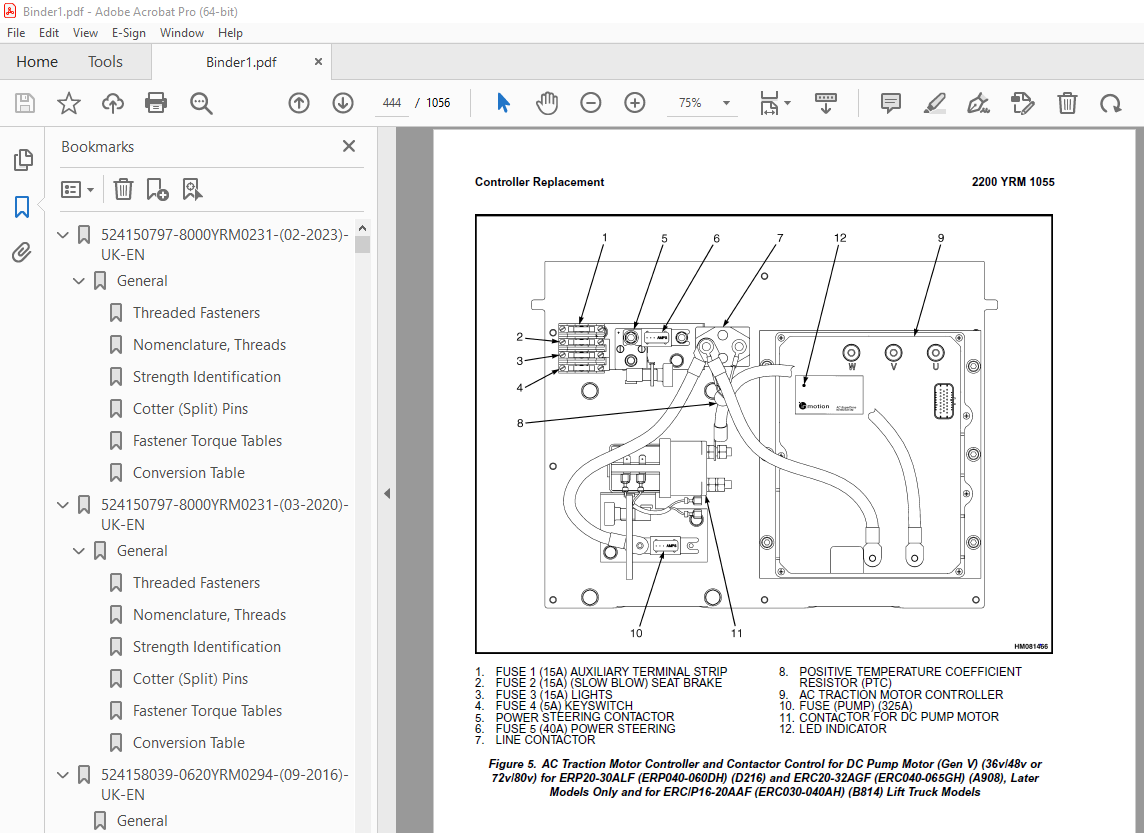This screenshot has height=833, width=1144.
Task: Add this file to starred favorites
Action: pyautogui.click(x=69, y=103)
